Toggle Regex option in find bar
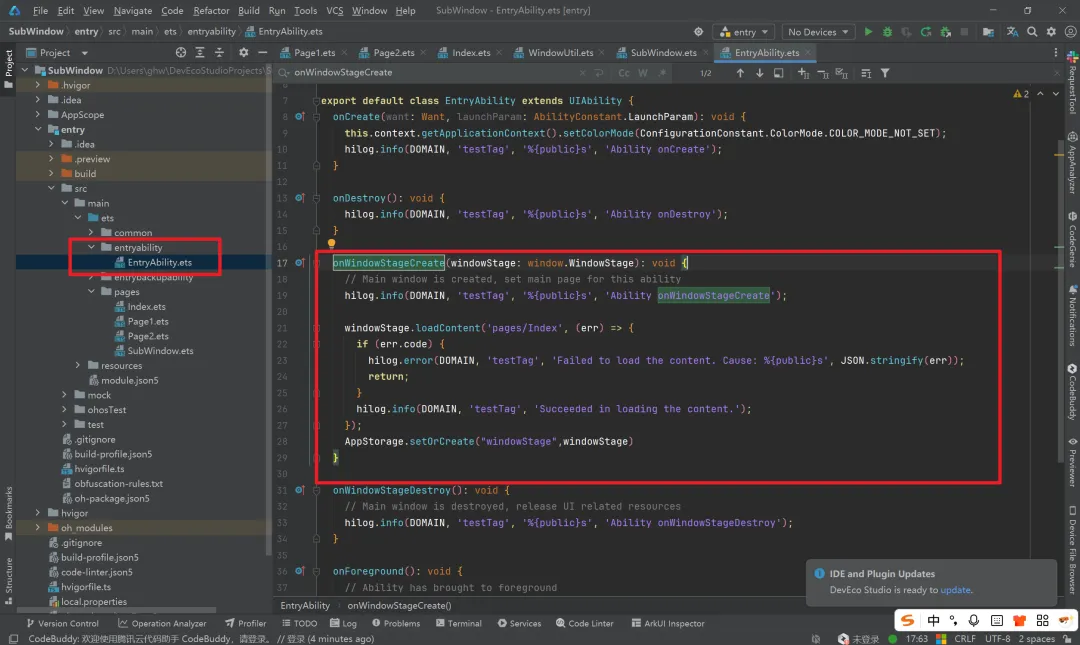The height and width of the screenshot is (645, 1080). (661, 73)
